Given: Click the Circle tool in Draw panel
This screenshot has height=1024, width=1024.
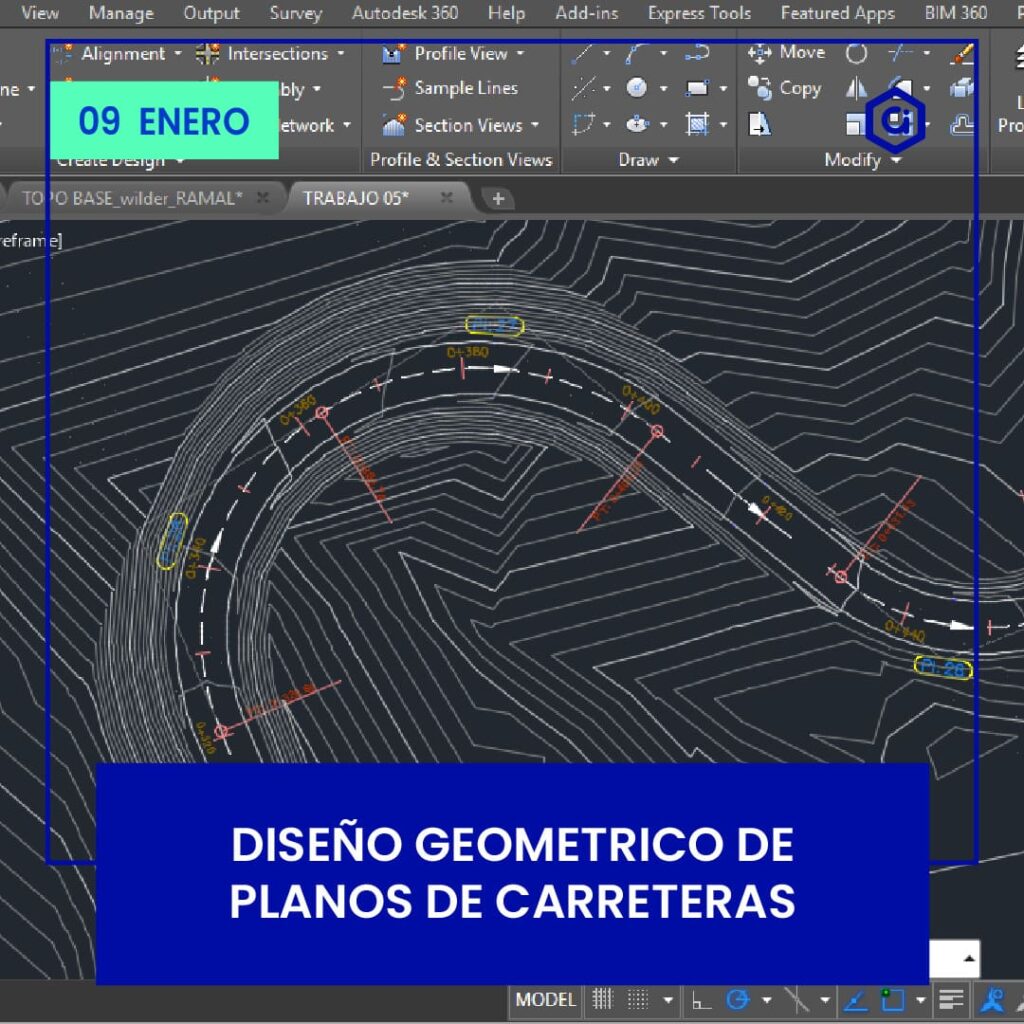Looking at the screenshot, I should (637, 89).
